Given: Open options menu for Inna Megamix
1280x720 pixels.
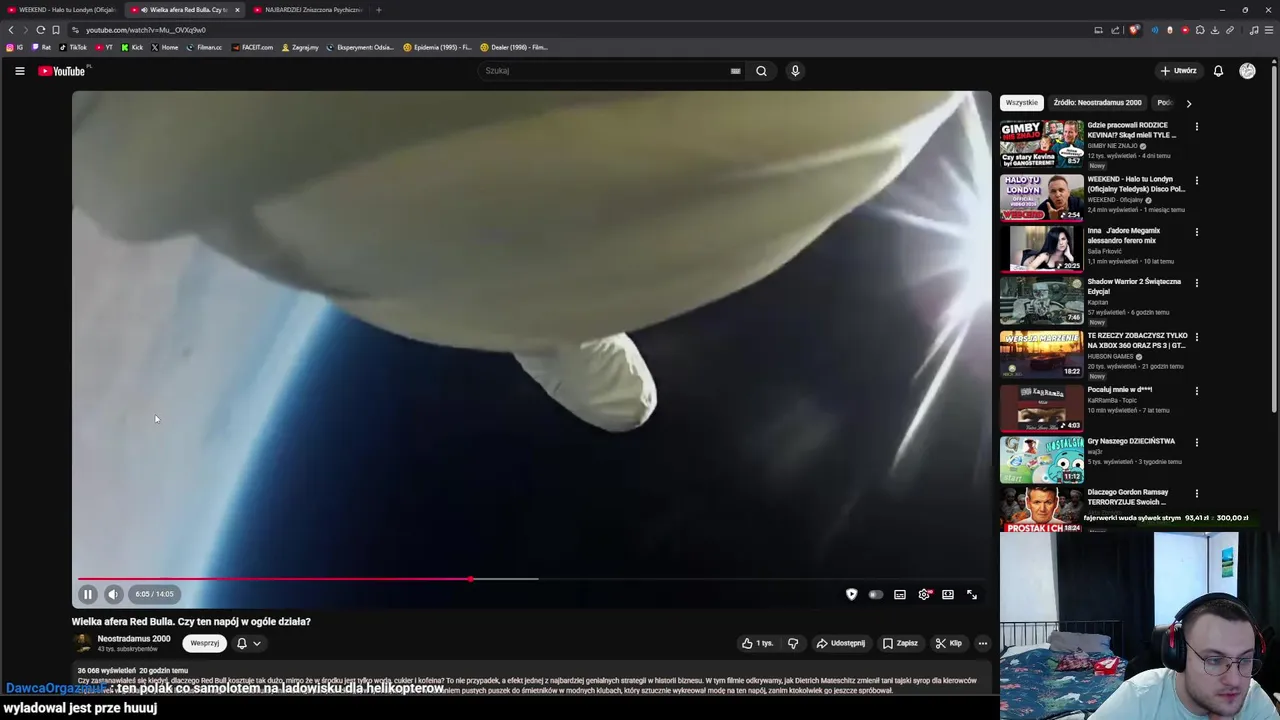Looking at the screenshot, I should point(1196,232).
